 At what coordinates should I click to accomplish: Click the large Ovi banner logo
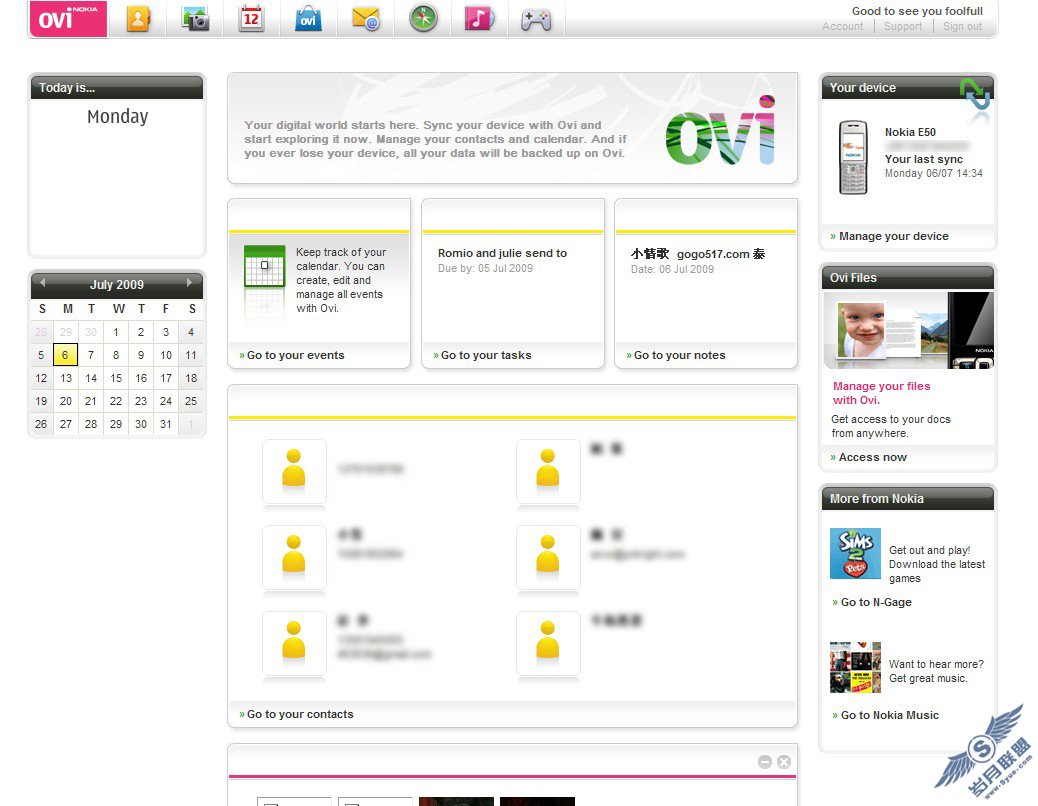720,130
